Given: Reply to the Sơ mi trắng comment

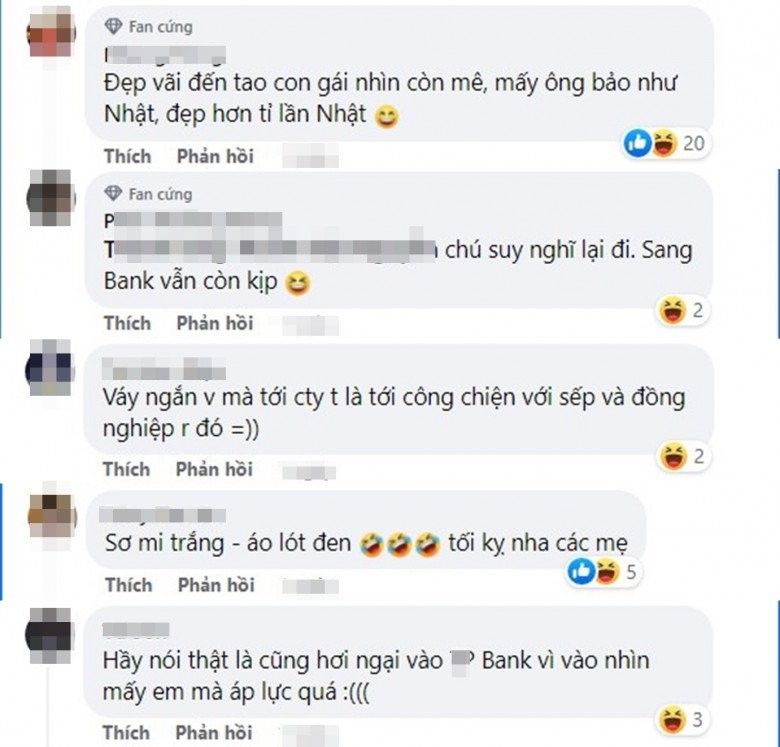Looking at the screenshot, I should coord(216,585).
